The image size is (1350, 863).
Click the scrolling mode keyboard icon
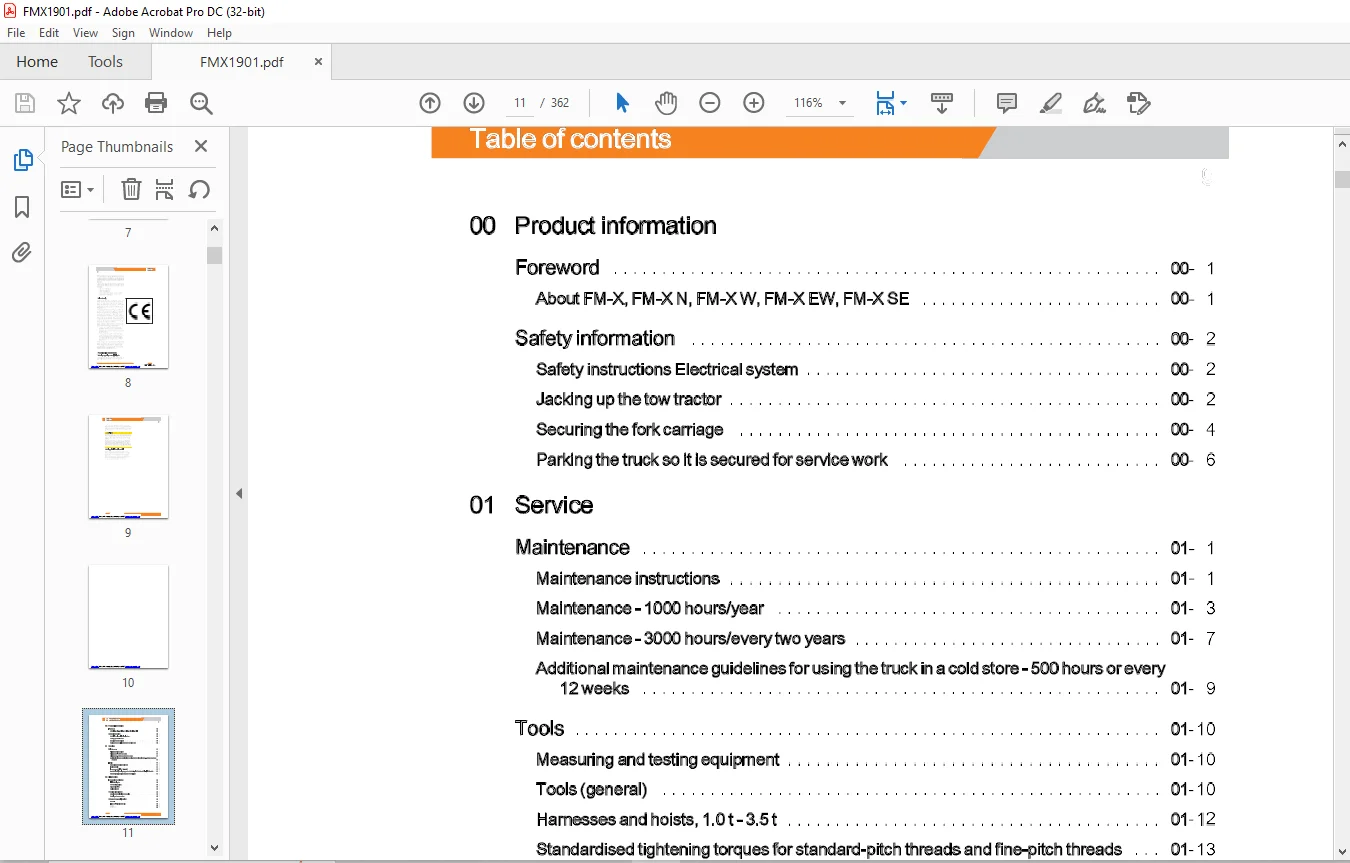(x=942, y=103)
